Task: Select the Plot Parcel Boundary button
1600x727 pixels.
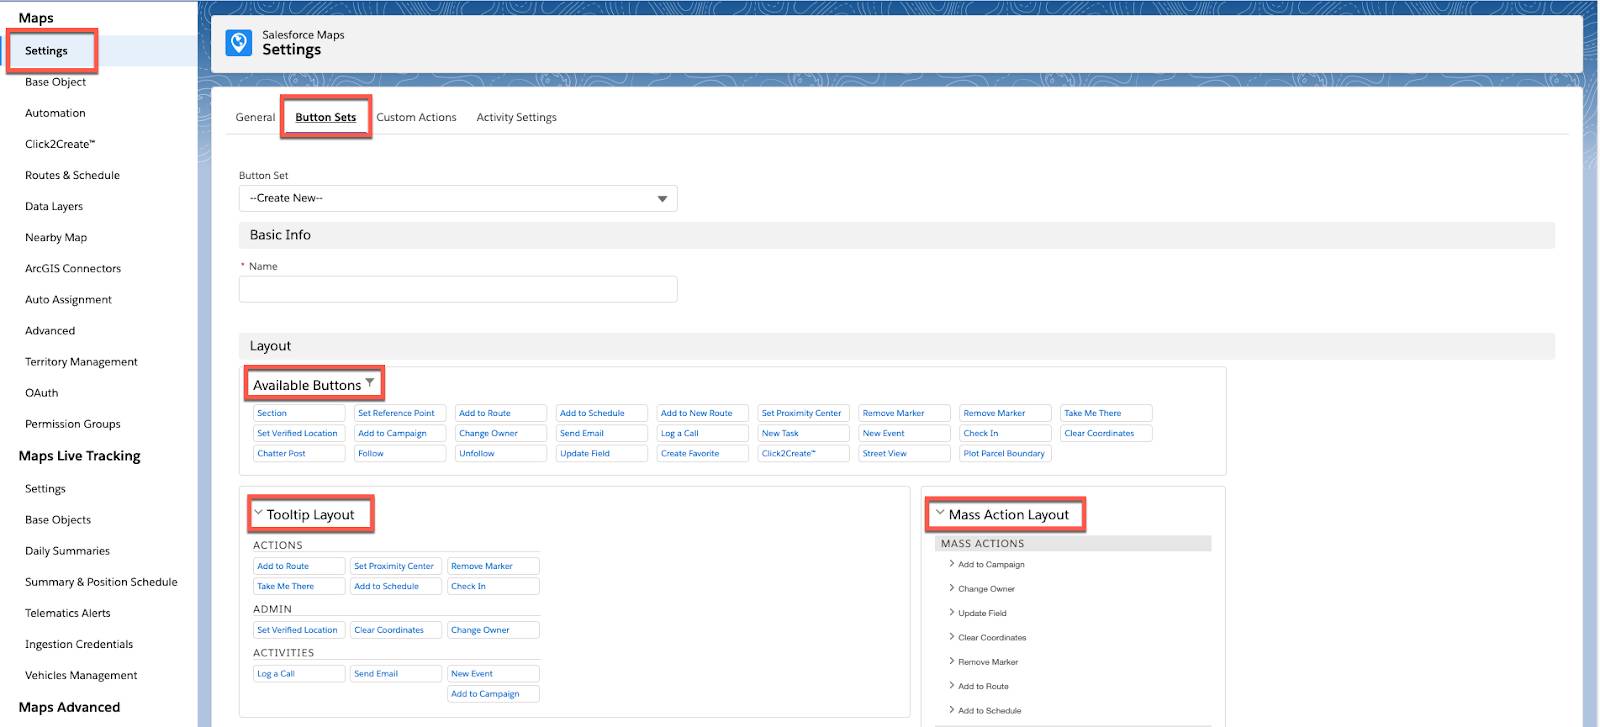Action: [1006, 453]
